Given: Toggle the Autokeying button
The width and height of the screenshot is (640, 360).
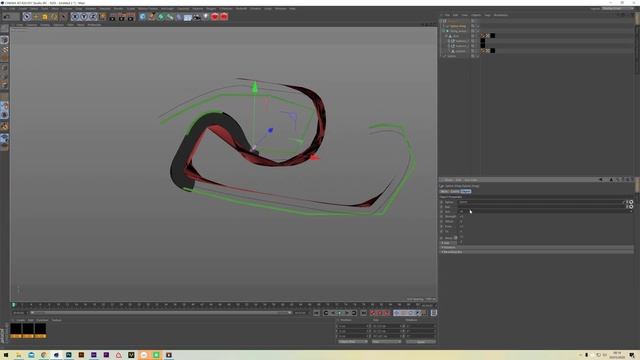Looking at the screenshot, I should tap(379, 313).
